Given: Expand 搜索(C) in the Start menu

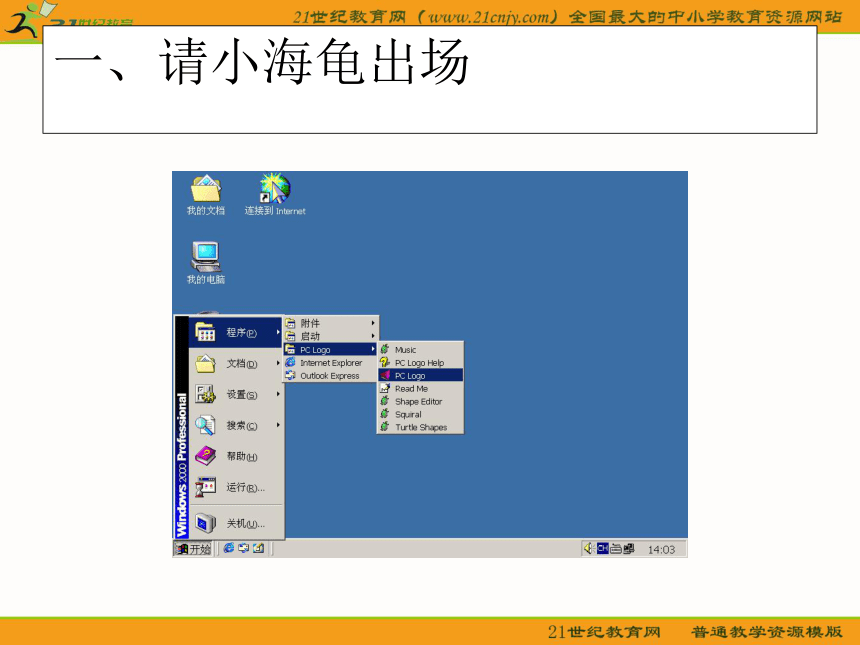Looking at the screenshot, I should tap(235, 425).
